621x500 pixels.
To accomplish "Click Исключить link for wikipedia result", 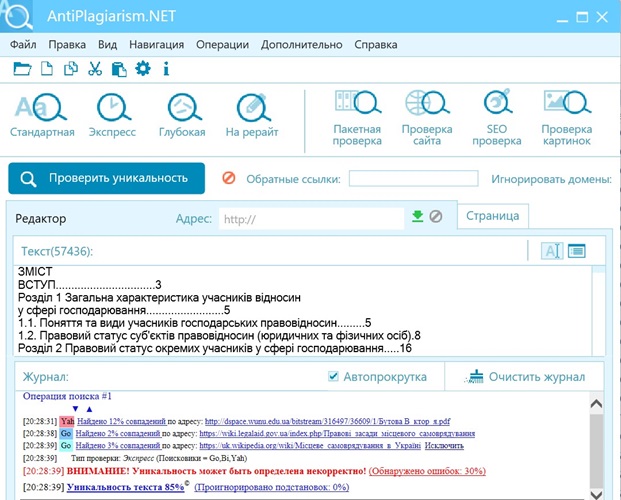I will click(x=444, y=446).
